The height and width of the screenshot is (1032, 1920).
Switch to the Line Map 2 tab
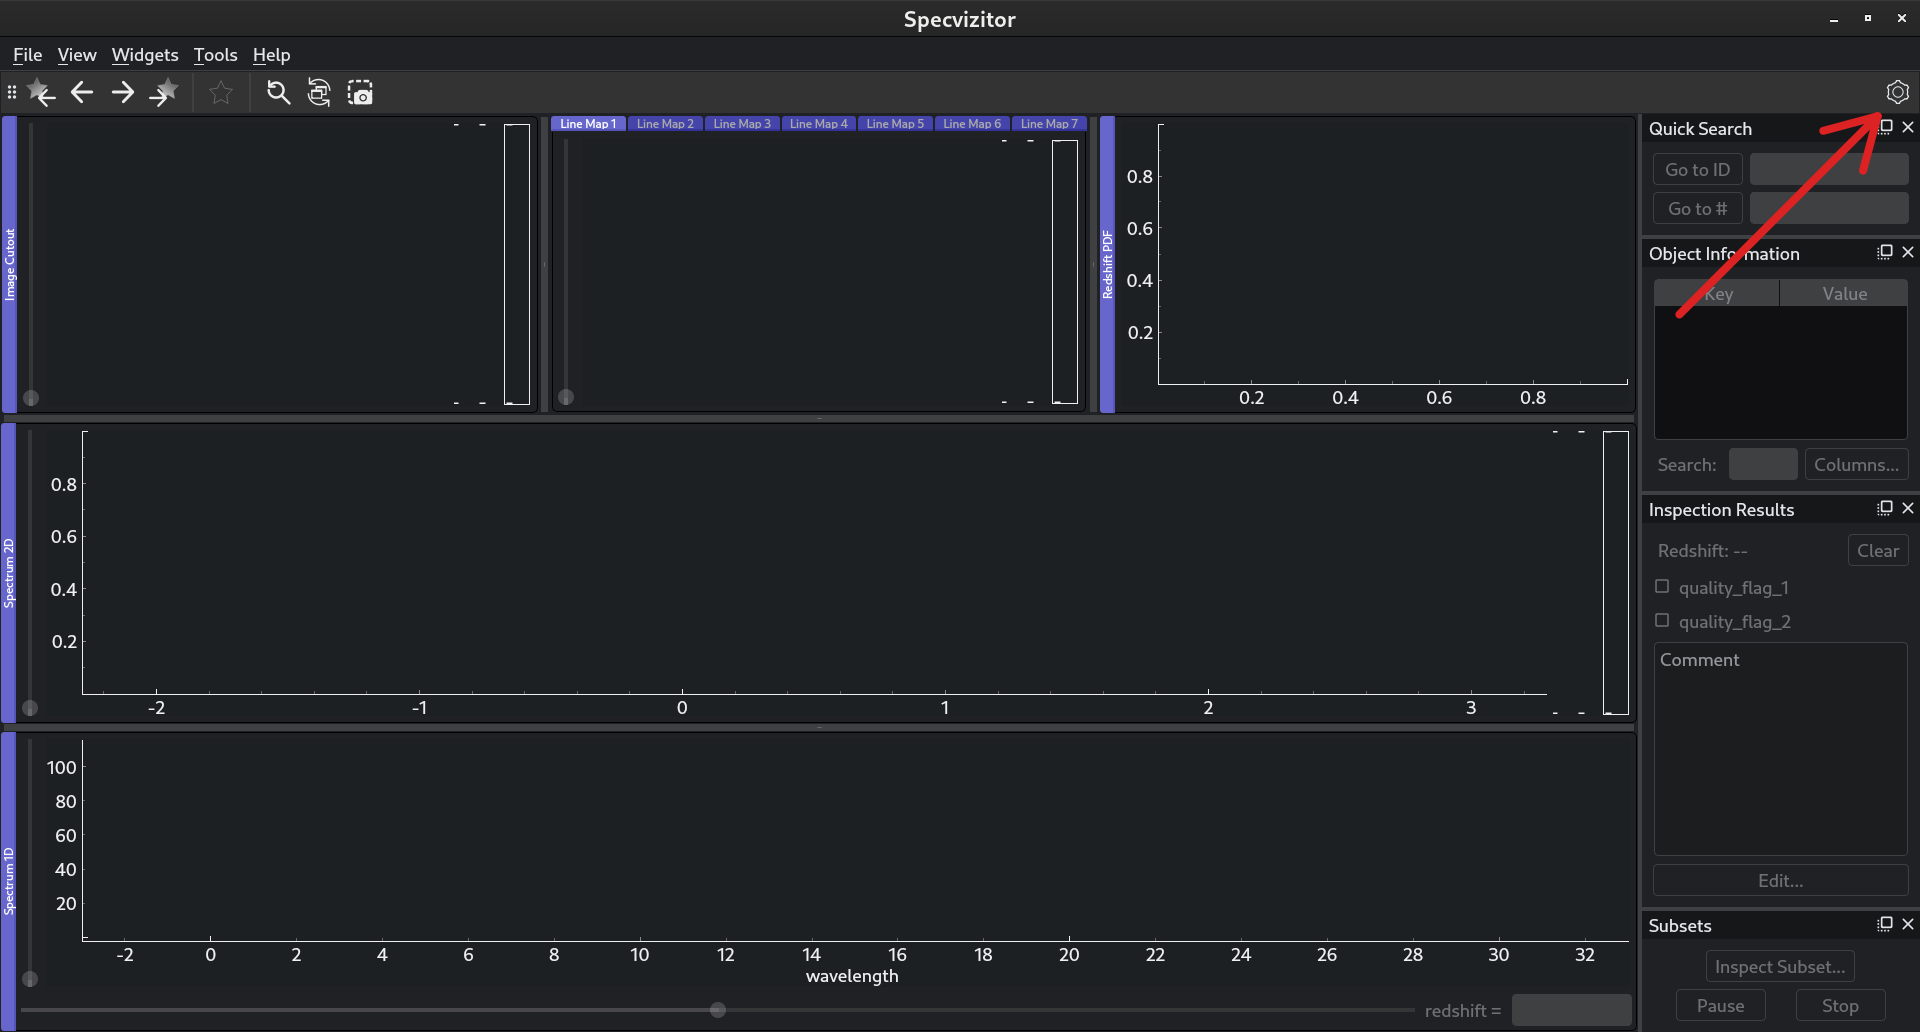(x=665, y=124)
